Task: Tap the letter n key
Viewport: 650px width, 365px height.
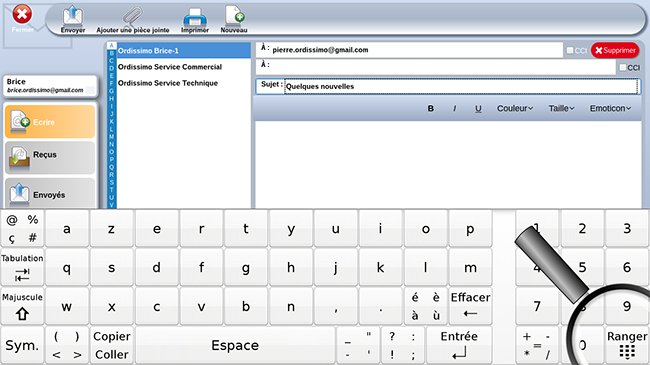Action: click(x=291, y=307)
